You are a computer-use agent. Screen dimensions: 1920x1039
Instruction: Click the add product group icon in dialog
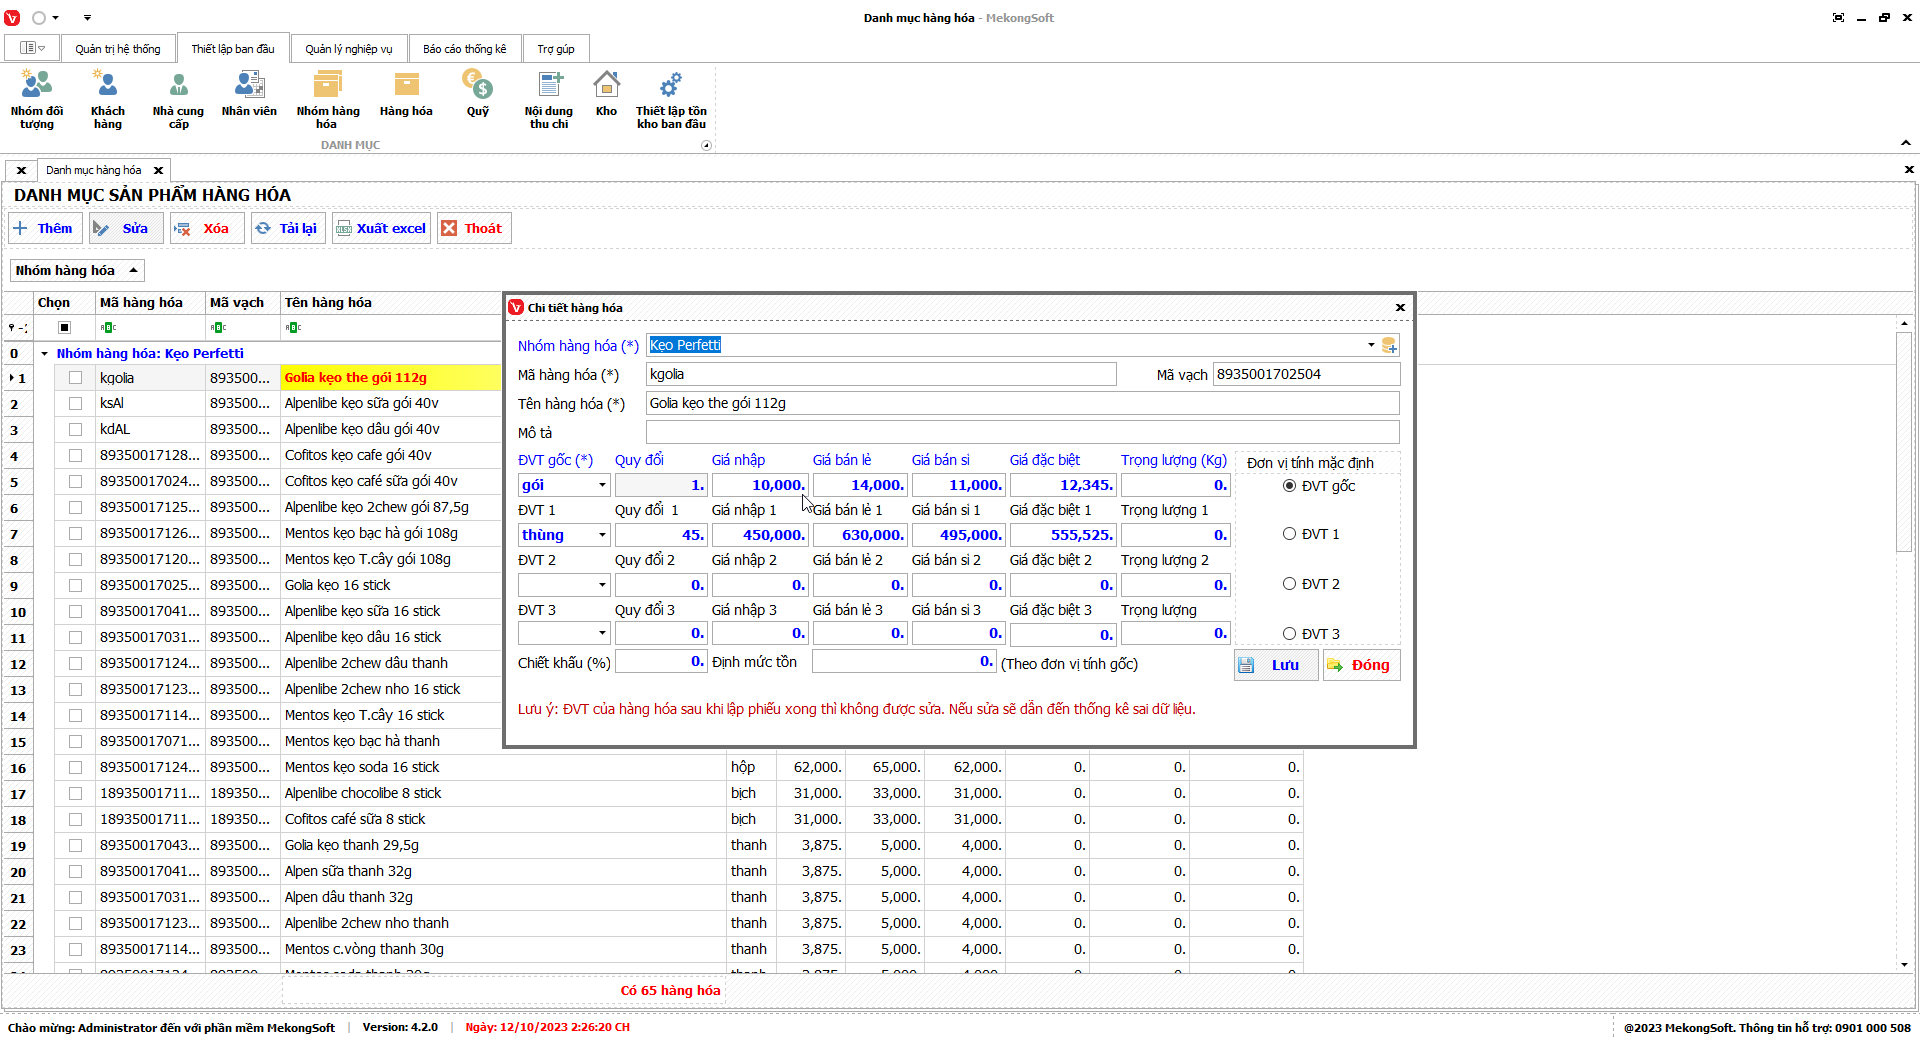tap(1389, 346)
